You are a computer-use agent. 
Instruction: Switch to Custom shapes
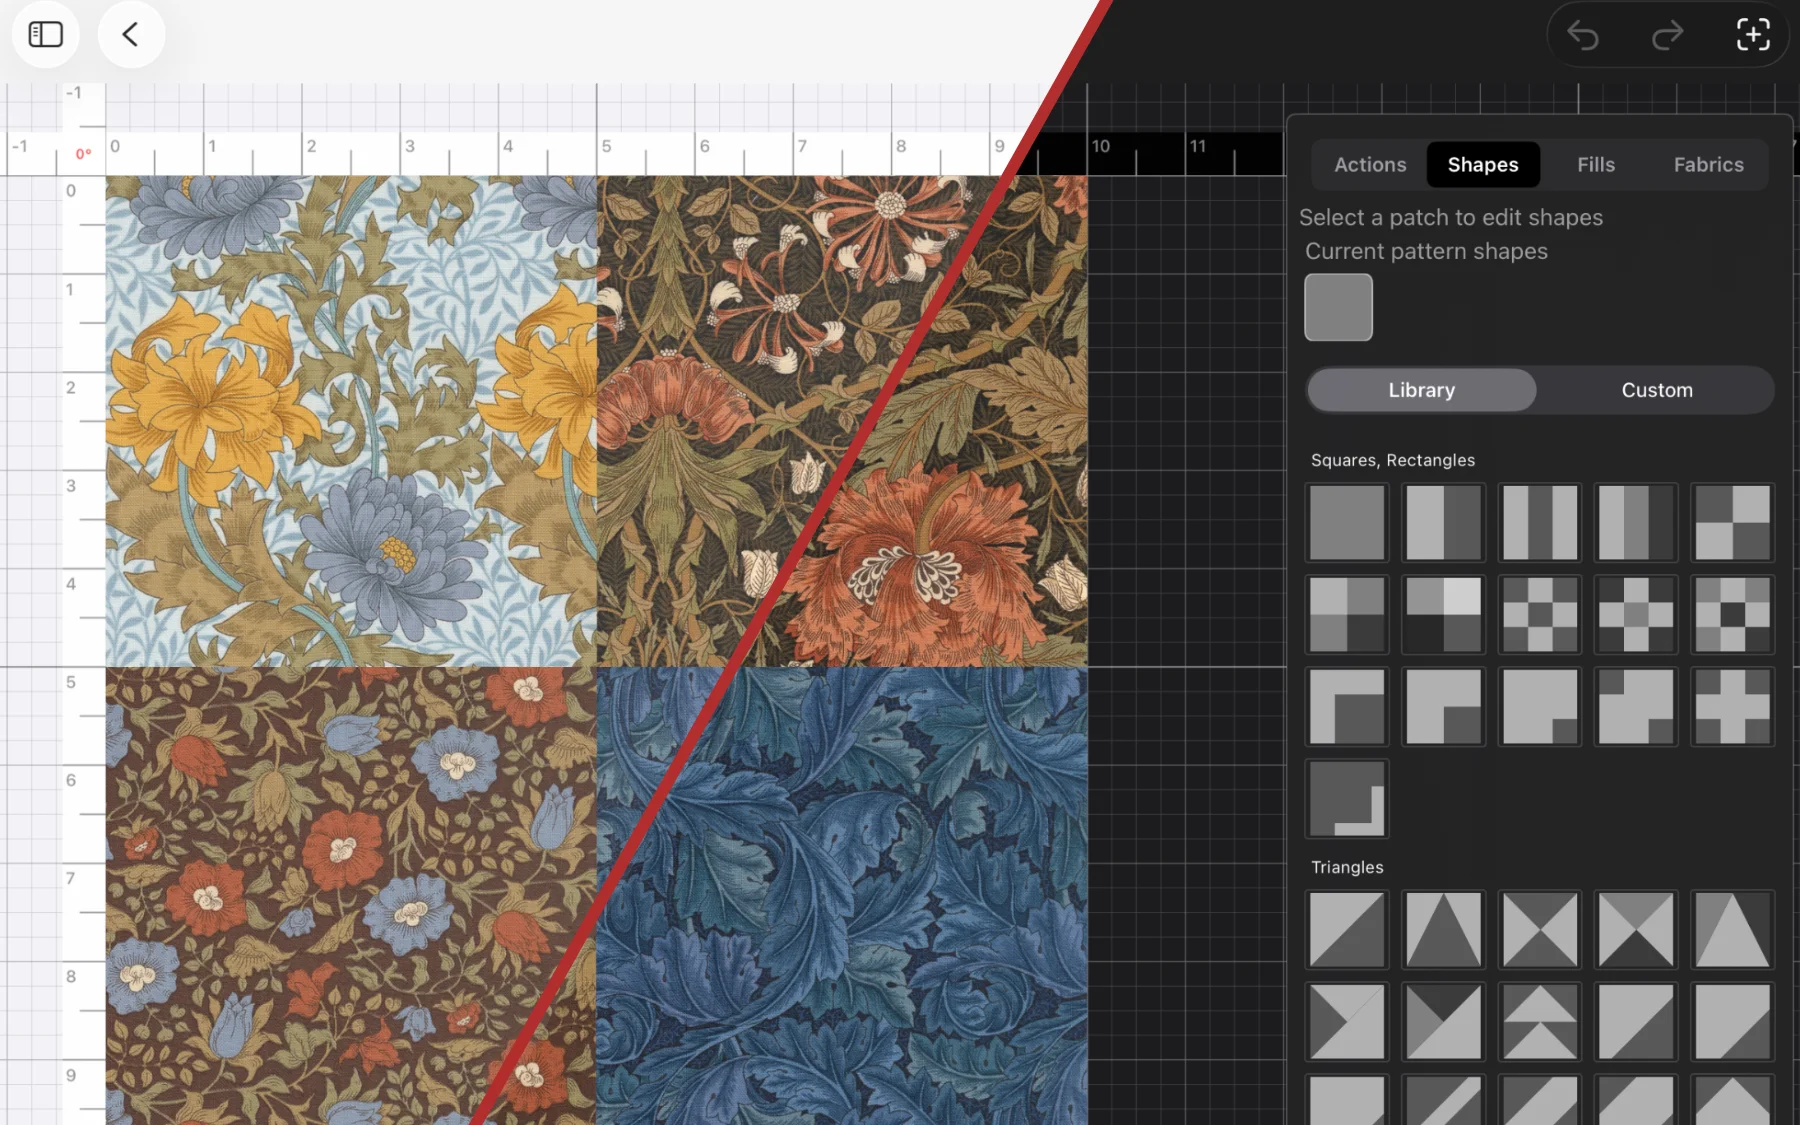[1657, 390]
